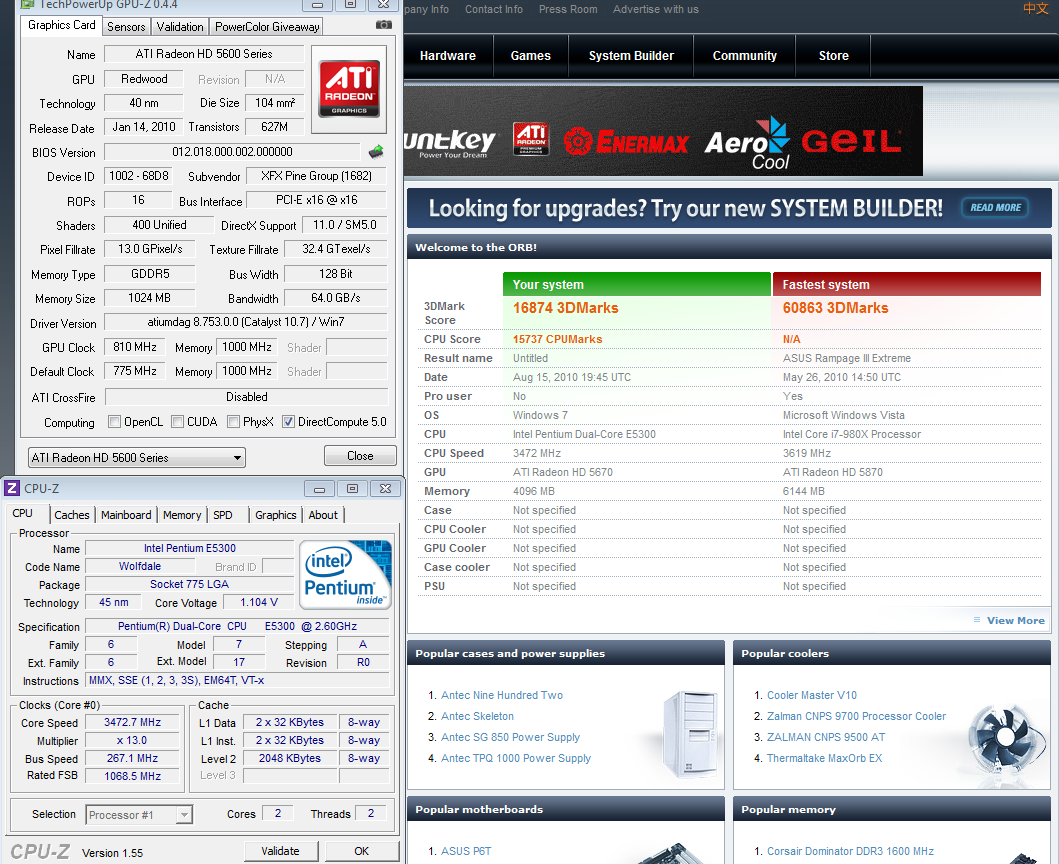Open the Games menu on the website
The width and height of the screenshot is (1059, 864).
[531, 56]
